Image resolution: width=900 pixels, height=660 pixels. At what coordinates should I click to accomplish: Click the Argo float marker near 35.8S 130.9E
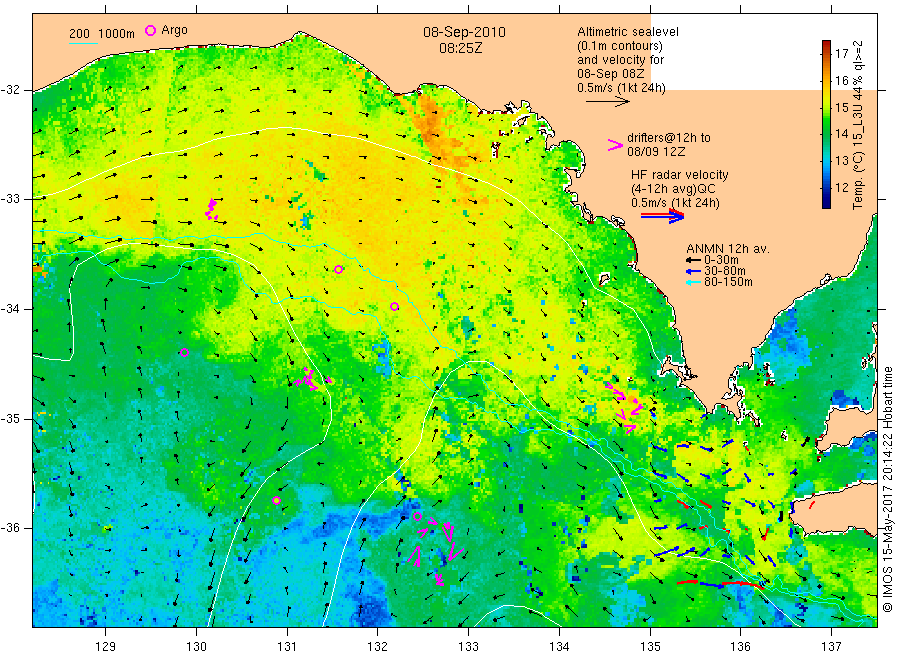(276, 500)
